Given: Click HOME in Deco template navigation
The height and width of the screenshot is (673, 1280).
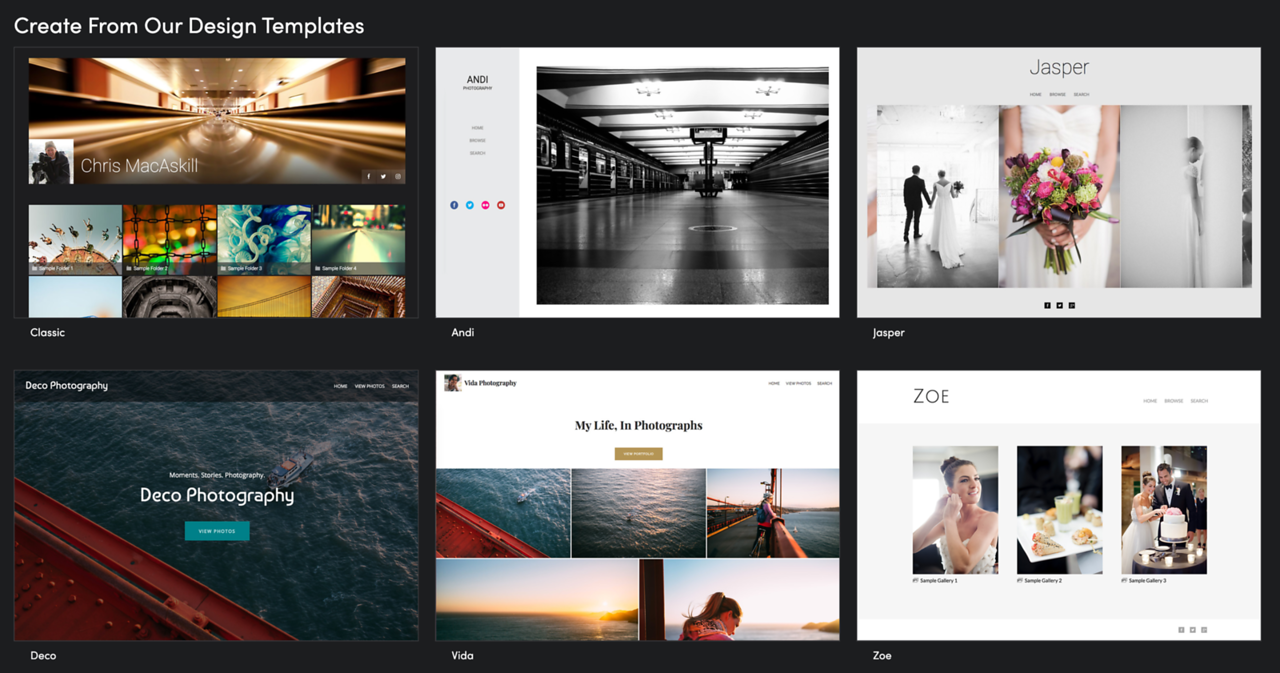Looking at the screenshot, I should (x=341, y=386).
